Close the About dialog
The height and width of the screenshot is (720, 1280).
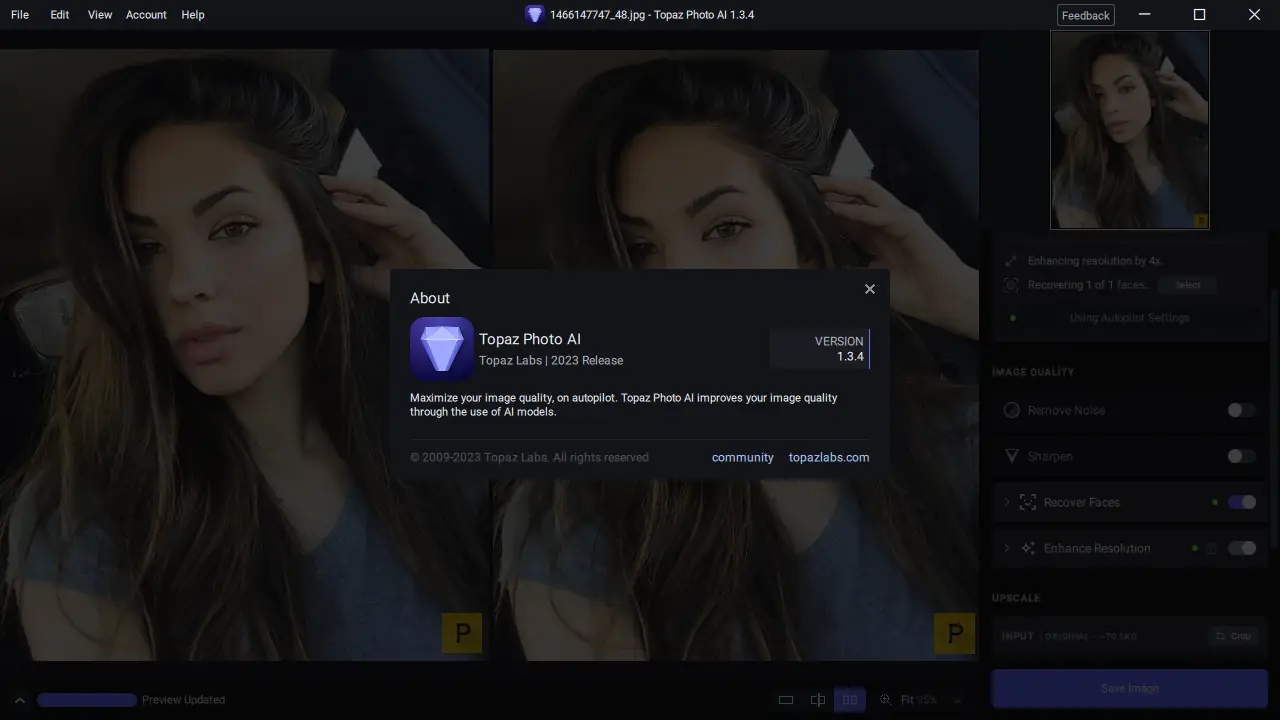869,289
